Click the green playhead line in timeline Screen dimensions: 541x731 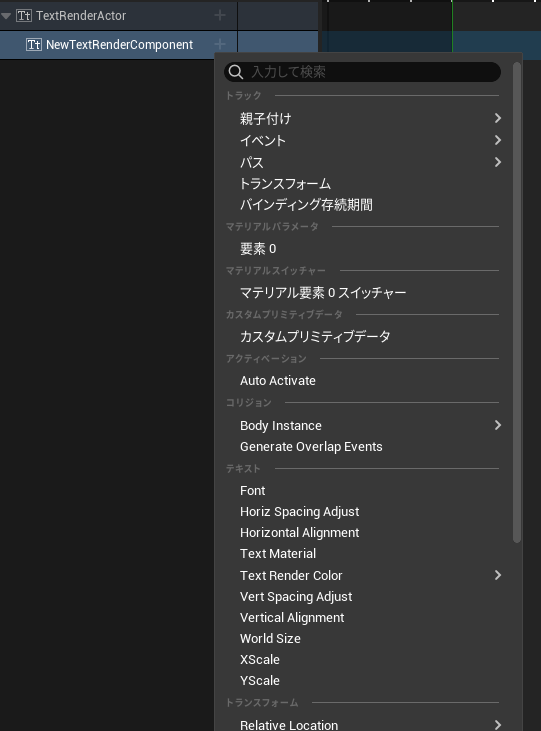(452, 26)
